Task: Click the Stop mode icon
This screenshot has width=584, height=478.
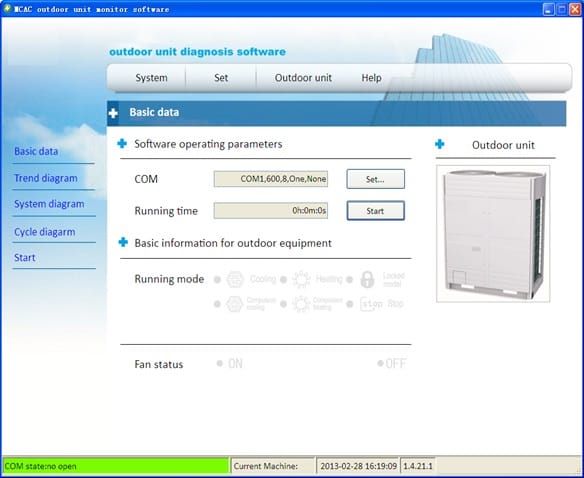Action: 371,304
